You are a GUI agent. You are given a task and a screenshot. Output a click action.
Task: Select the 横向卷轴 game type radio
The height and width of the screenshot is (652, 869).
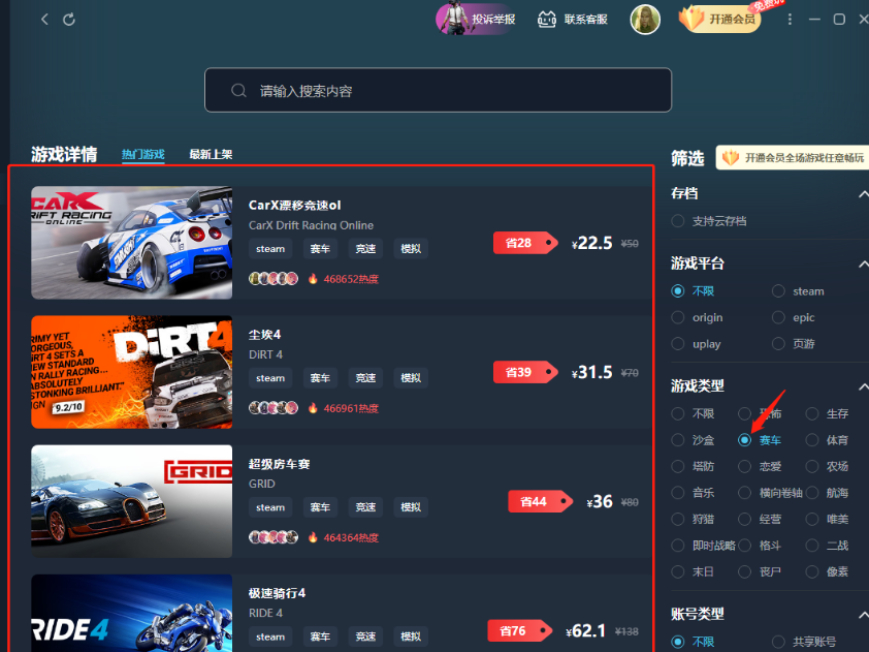pyautogui.click(x=744, y=492)
